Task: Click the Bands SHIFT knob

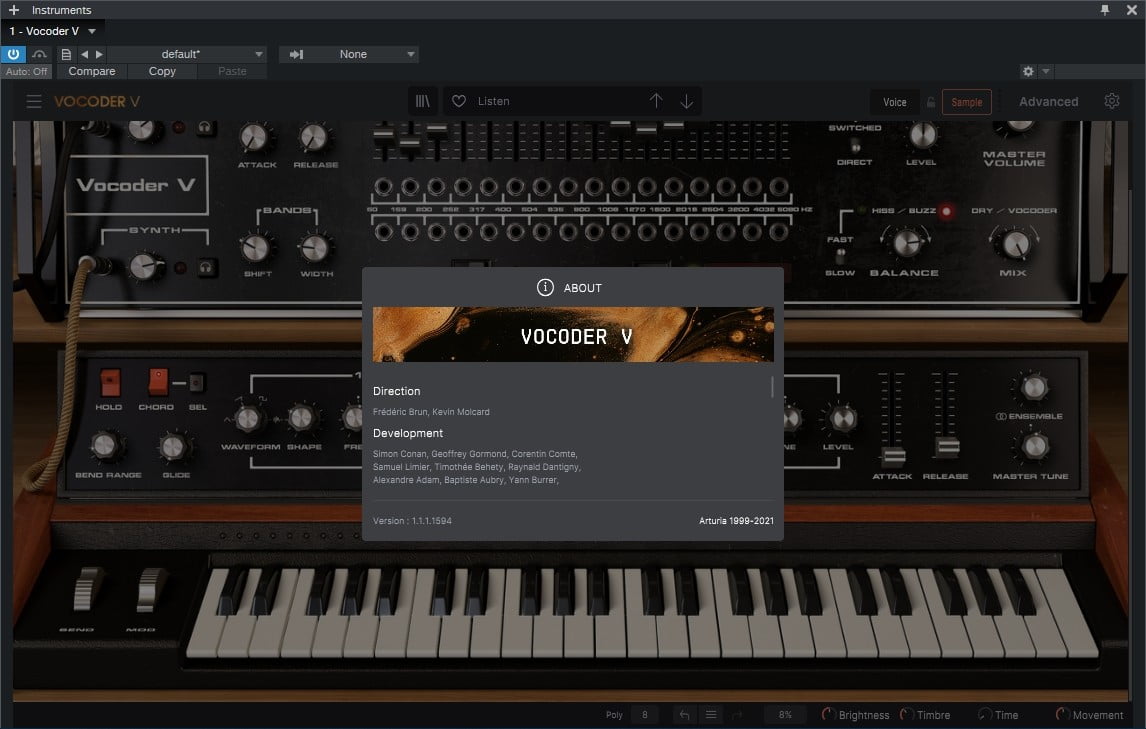Action: [256, 248]
